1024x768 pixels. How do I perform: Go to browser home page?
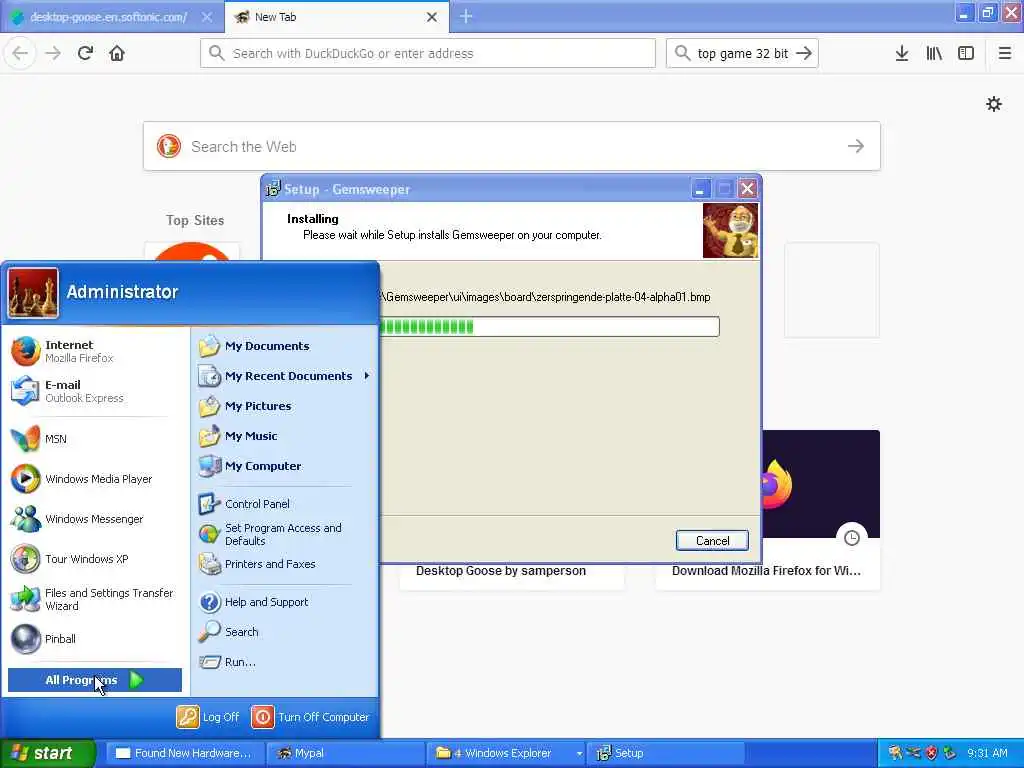117,54
